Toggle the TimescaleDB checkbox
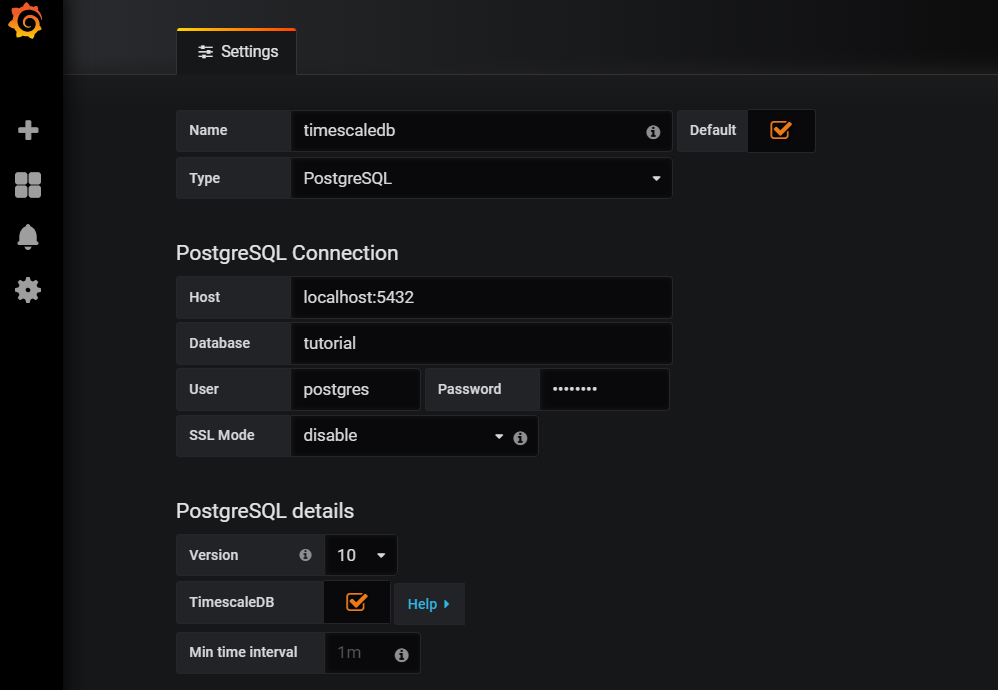 point(356,602)
